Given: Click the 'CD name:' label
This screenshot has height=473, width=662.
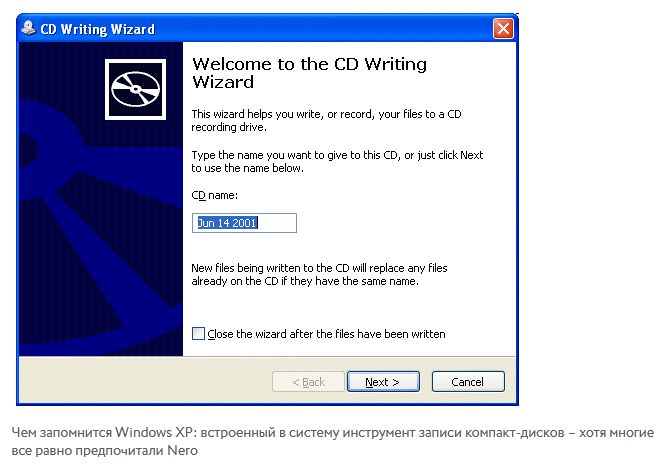Looking at the screenshot, I should pos(214,196).
